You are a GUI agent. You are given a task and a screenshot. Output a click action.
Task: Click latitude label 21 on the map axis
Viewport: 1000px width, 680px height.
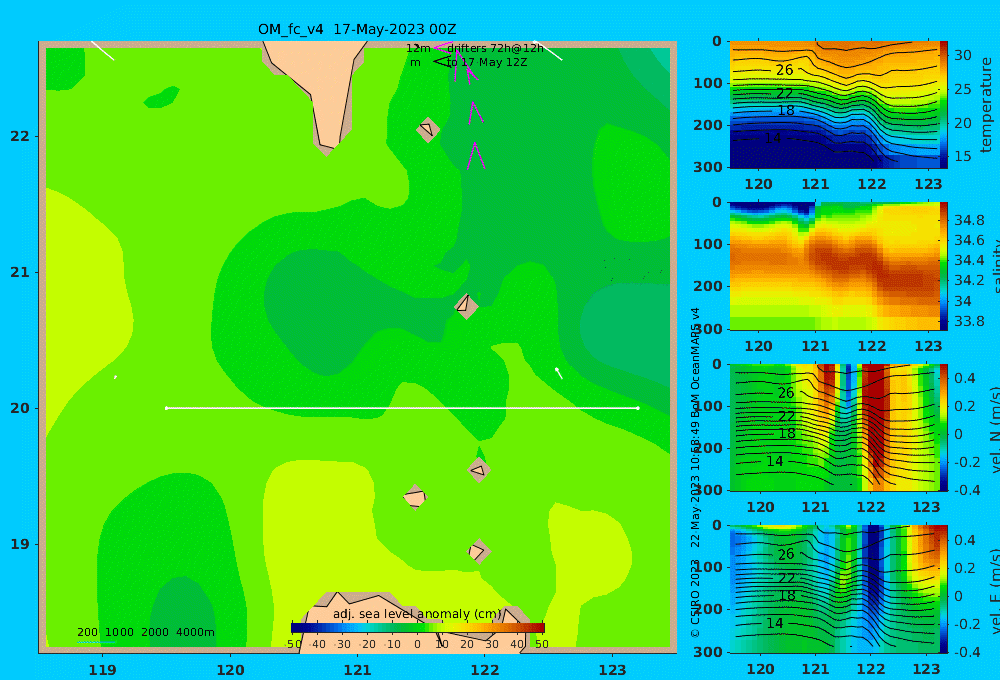[x=20, y=272]
